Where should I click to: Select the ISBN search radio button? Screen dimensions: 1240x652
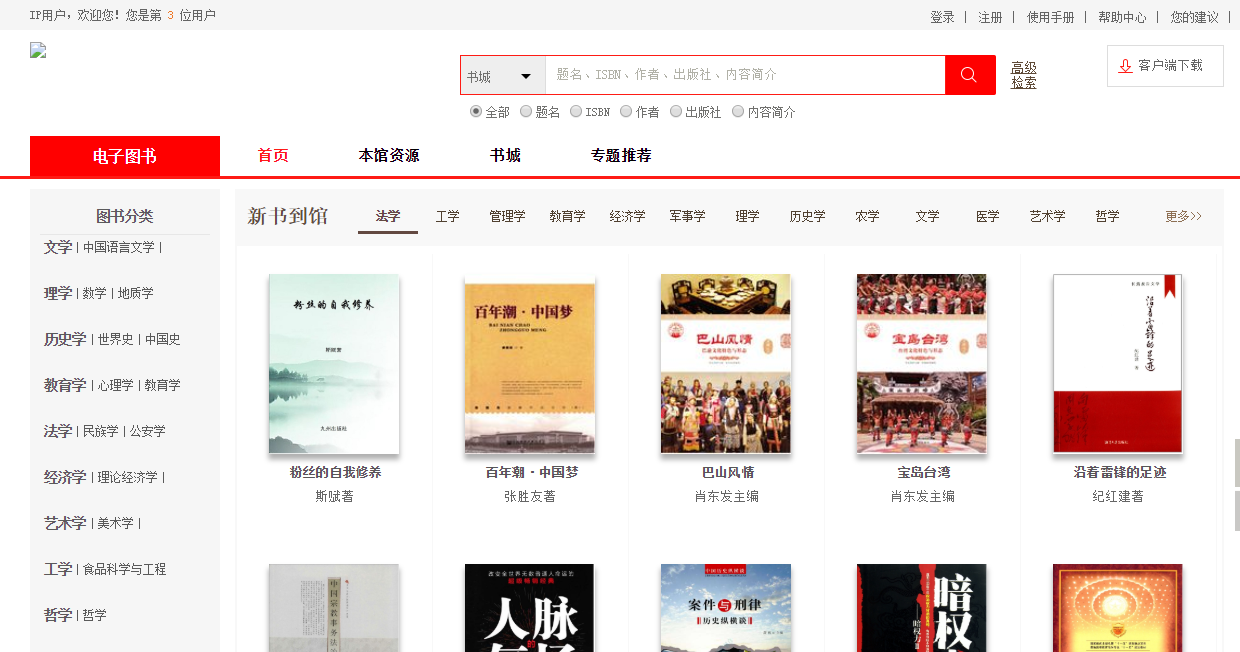(576, 112)
